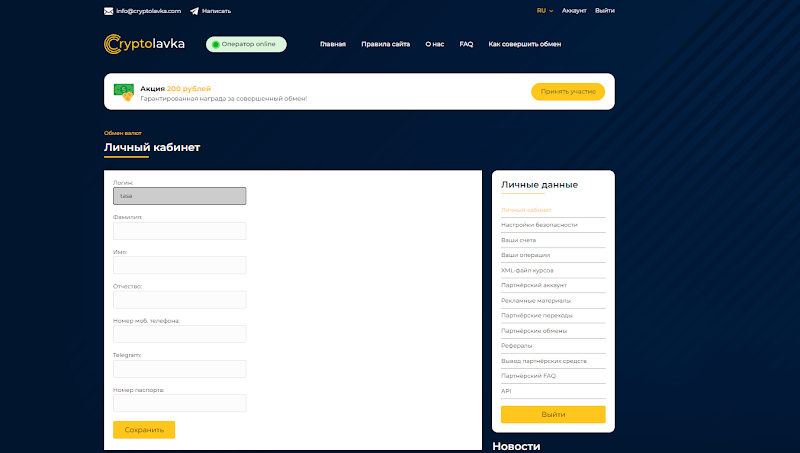The width and height of the screenshot is (800, 453).
Task: Click the Cryptolavka logo
Action: [x=144, y=44]
